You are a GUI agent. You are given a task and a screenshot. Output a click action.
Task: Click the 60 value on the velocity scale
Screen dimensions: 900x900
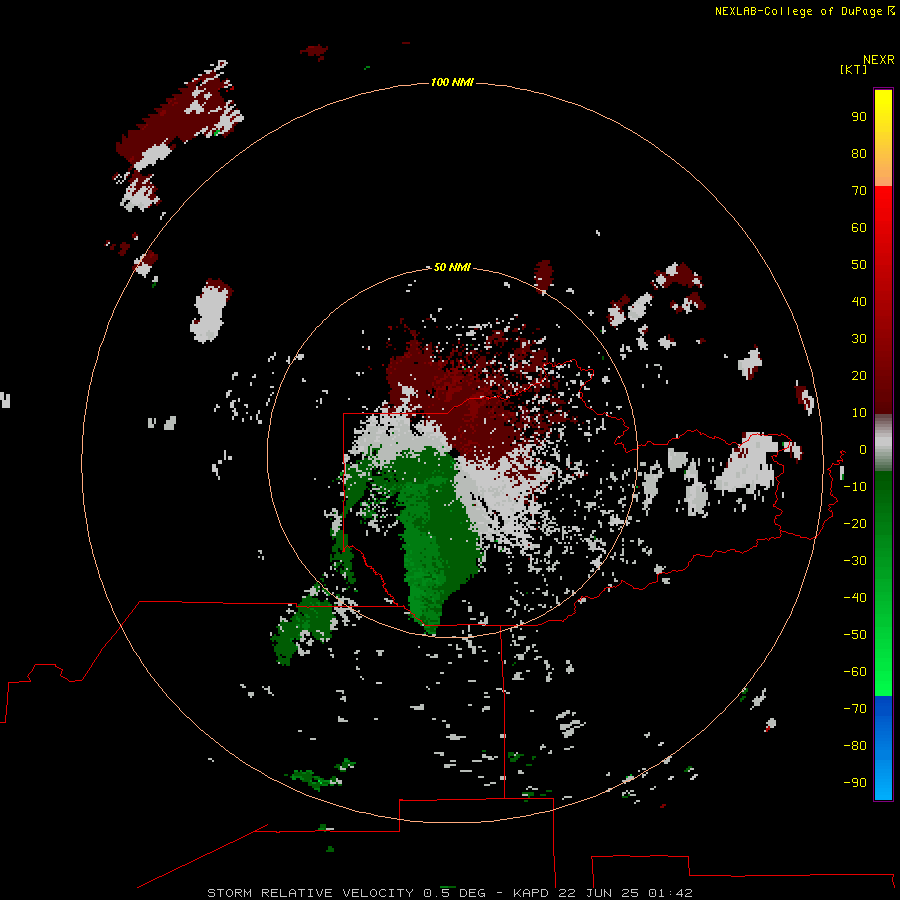[x=859, y=227]
